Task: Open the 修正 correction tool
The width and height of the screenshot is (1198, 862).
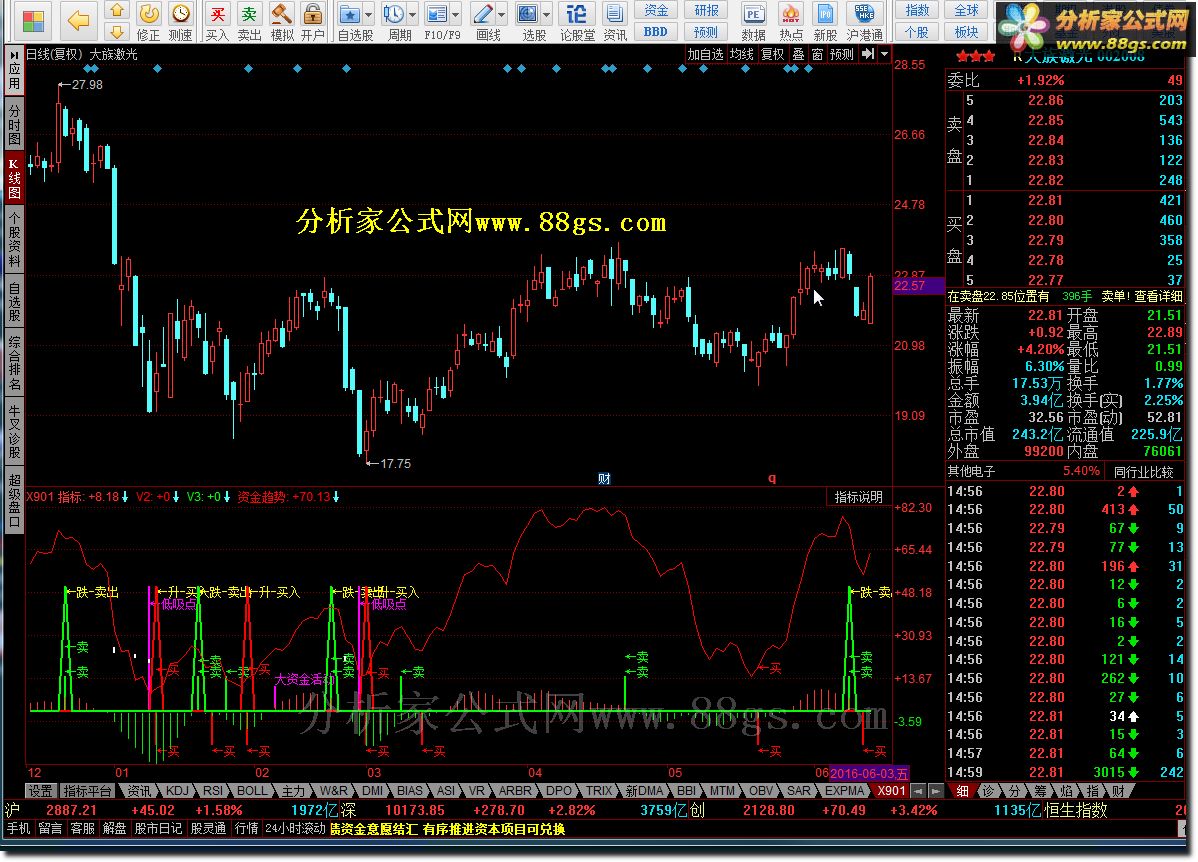Action: point(148,21)
